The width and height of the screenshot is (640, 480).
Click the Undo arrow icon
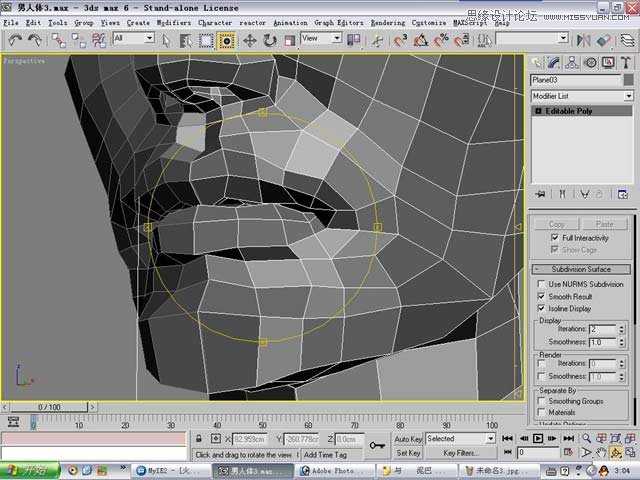[x=16, y=40]
